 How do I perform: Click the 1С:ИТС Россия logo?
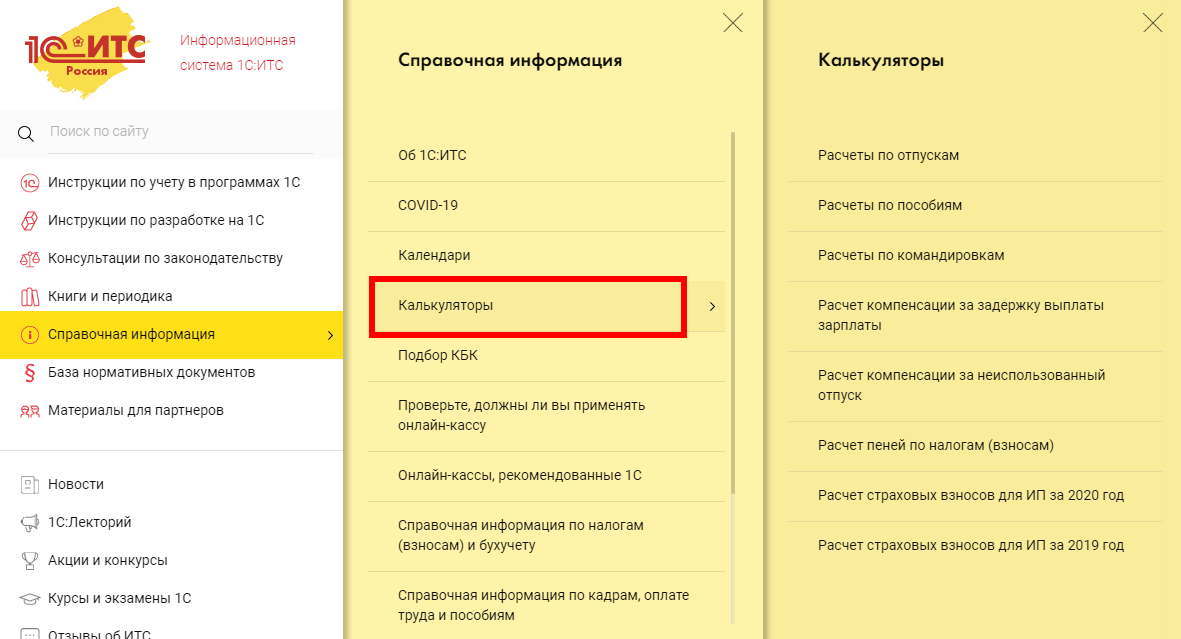(x=87, y=52)
